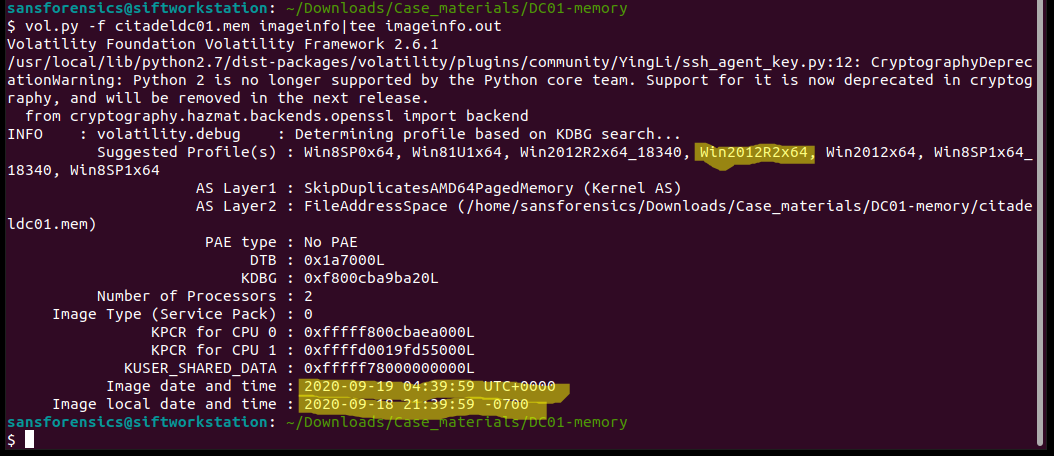Click the ssh_agent_key.py plugin path line
The width and height of the screenshot is (1054, 456).
coord(519,63)
